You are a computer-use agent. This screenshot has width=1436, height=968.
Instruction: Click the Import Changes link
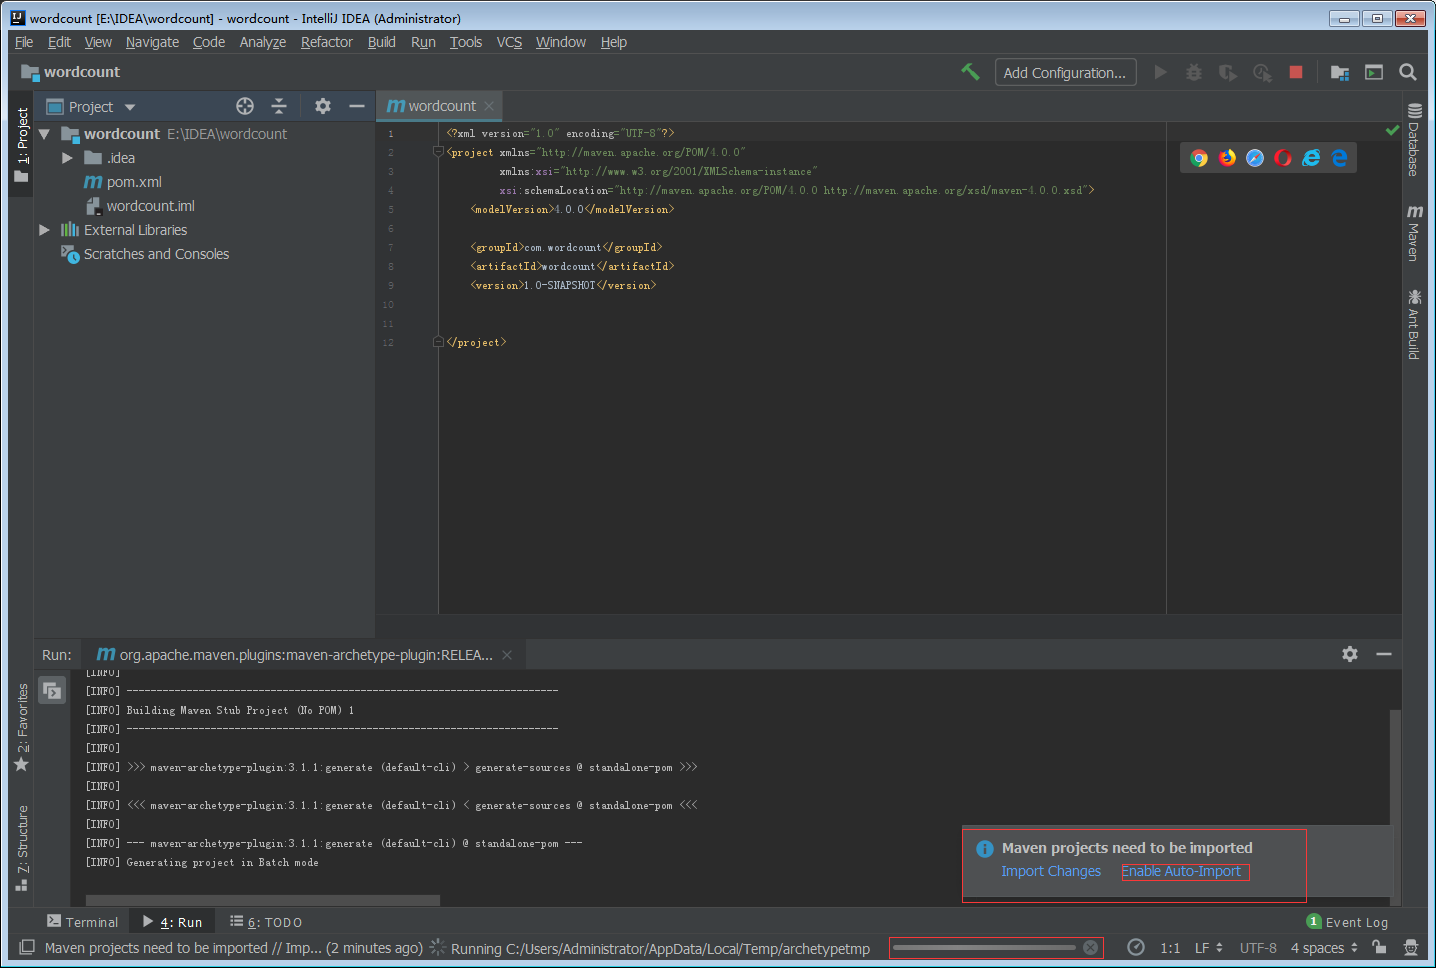[1051, 871]
